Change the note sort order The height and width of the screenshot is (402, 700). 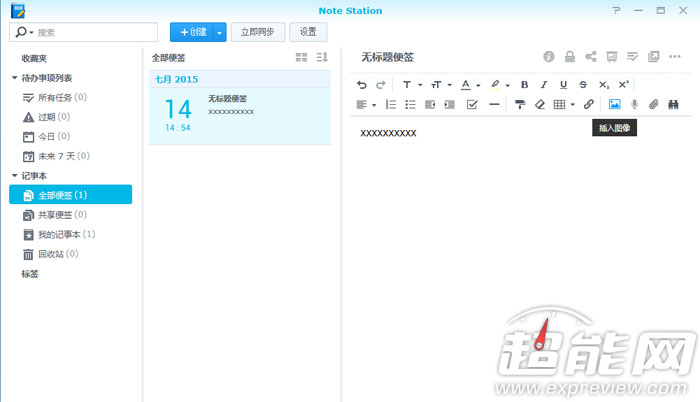coord(322,57)
